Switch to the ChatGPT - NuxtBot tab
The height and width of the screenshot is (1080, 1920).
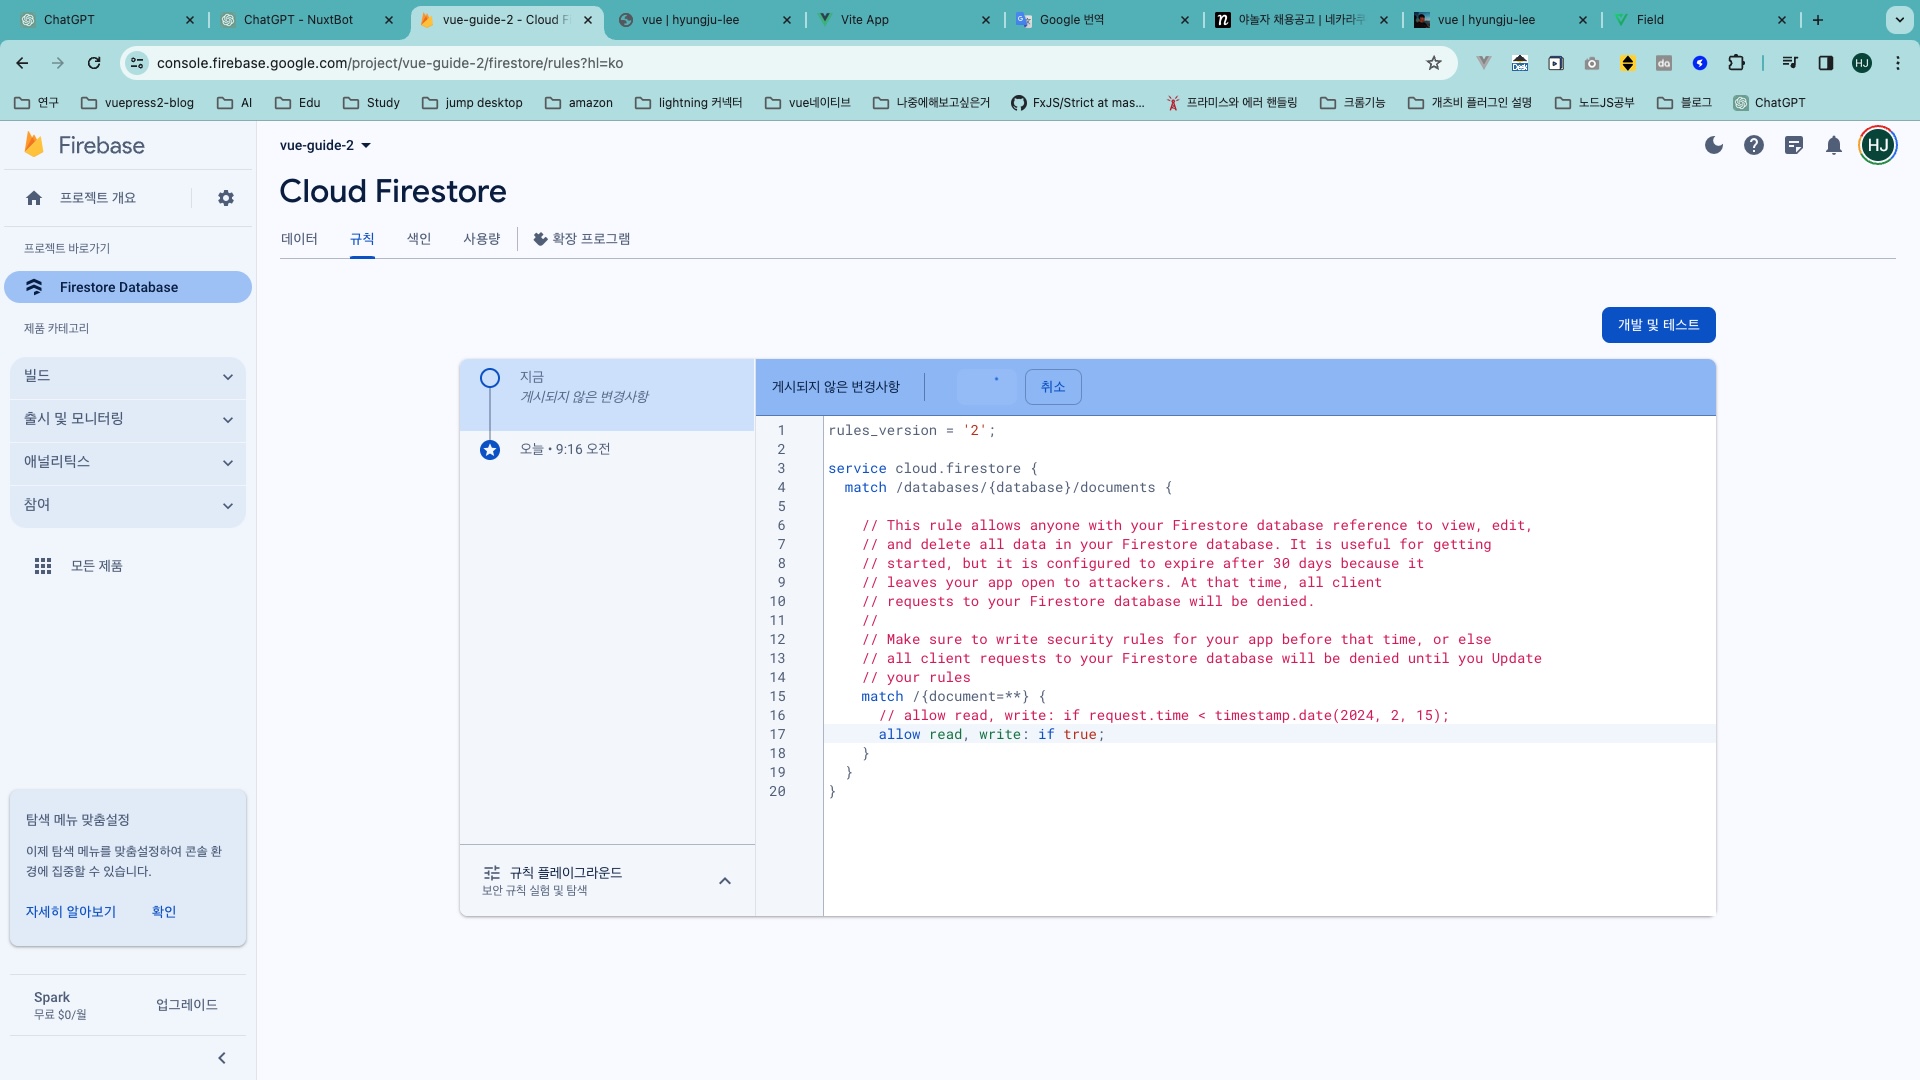305,20
